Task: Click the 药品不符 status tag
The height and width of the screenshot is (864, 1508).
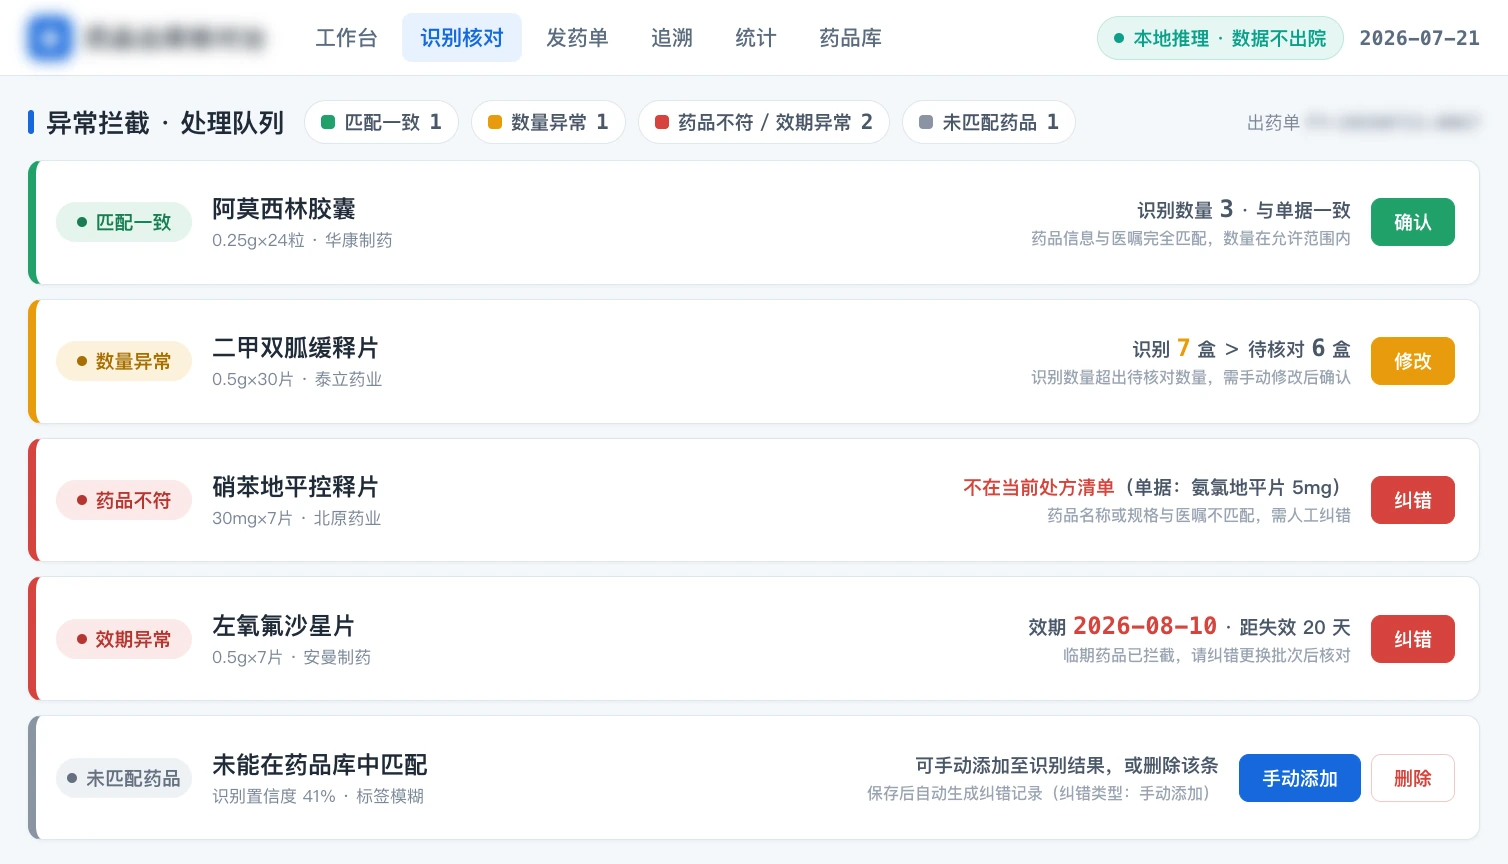Action: (x=124, y=500)
